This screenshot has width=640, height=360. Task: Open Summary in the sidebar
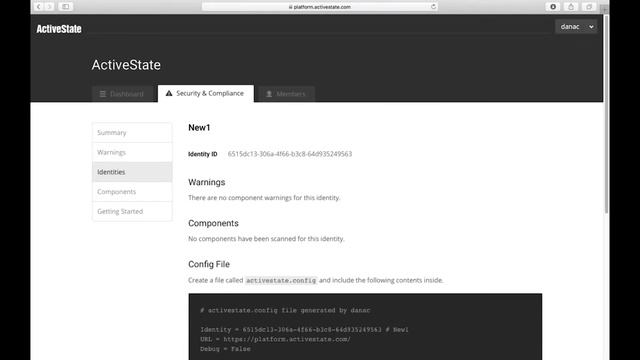pyautogui.click(x=132, y=133)
